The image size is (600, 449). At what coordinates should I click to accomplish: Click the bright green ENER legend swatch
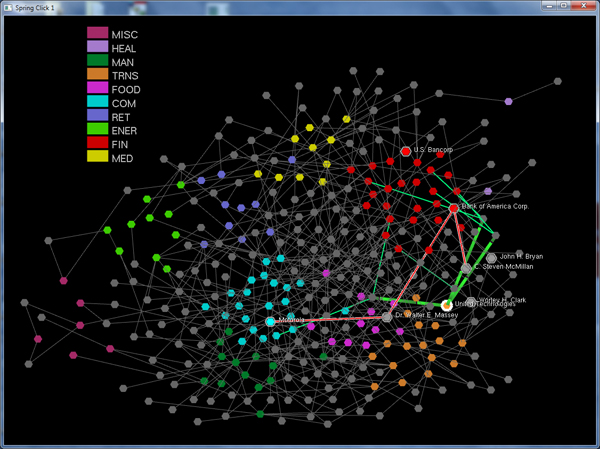[x=98, y=129]
